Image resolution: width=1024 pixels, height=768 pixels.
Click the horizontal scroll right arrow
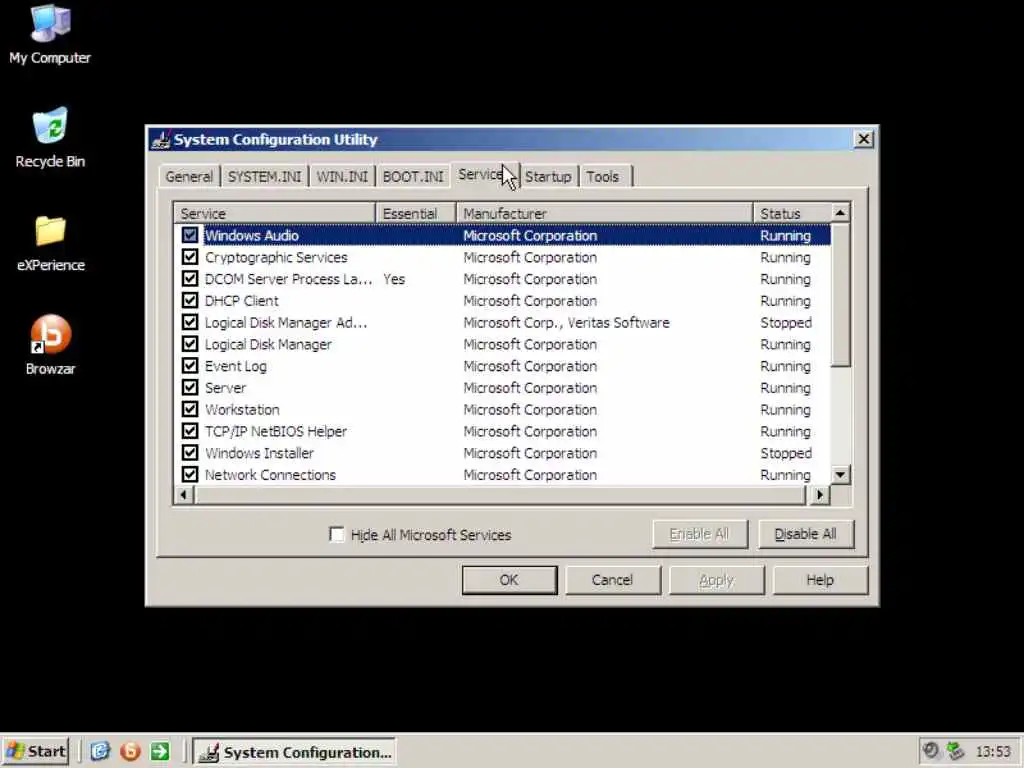pos(820,495)
